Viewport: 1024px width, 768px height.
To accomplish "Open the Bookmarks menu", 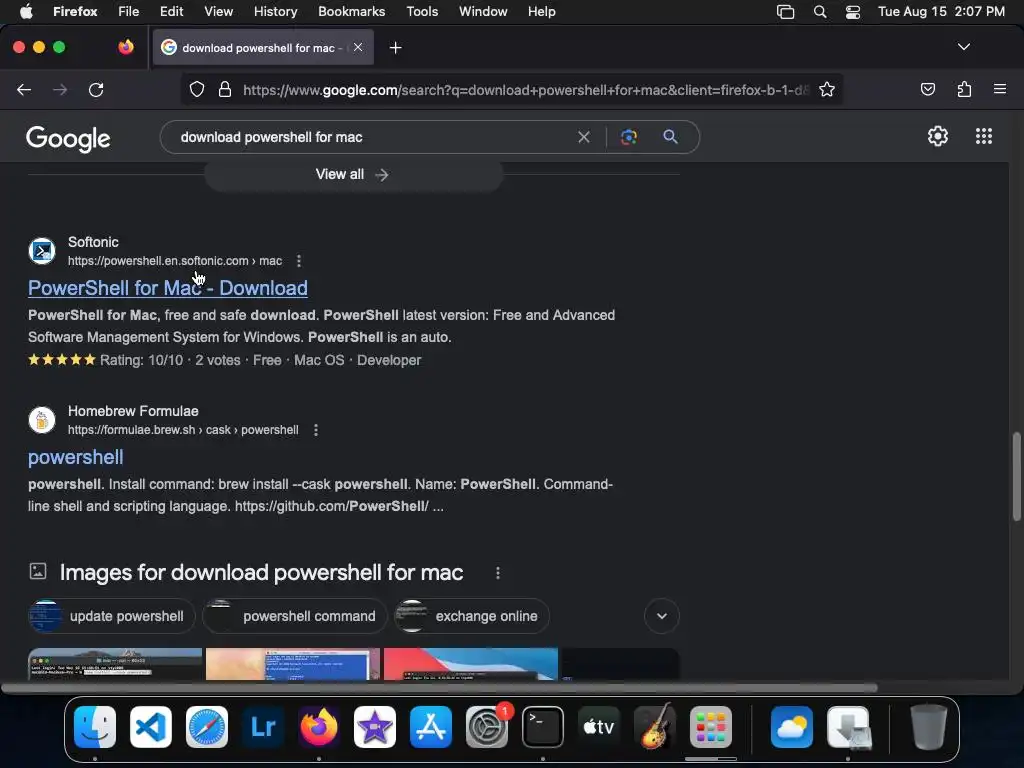I will point(351,12).
